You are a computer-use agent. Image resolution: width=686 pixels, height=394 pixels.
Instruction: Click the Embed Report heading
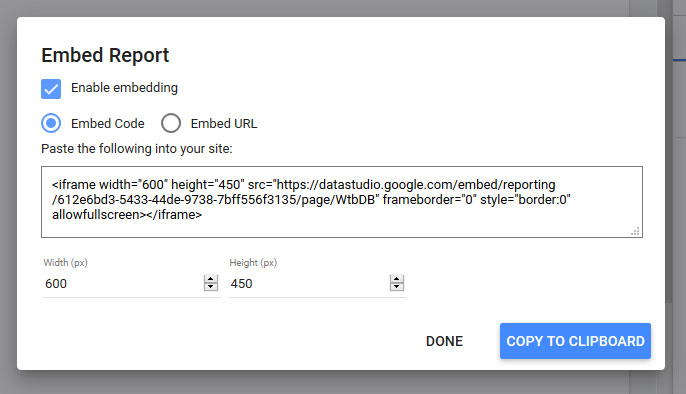coord(105,56)
